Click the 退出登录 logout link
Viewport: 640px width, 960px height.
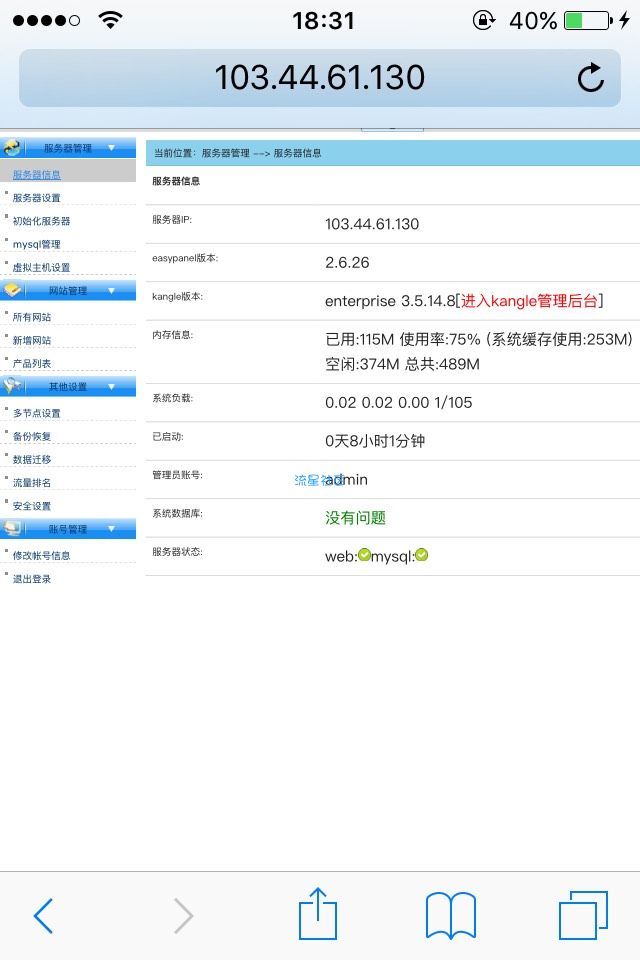[x=32, y=579]
